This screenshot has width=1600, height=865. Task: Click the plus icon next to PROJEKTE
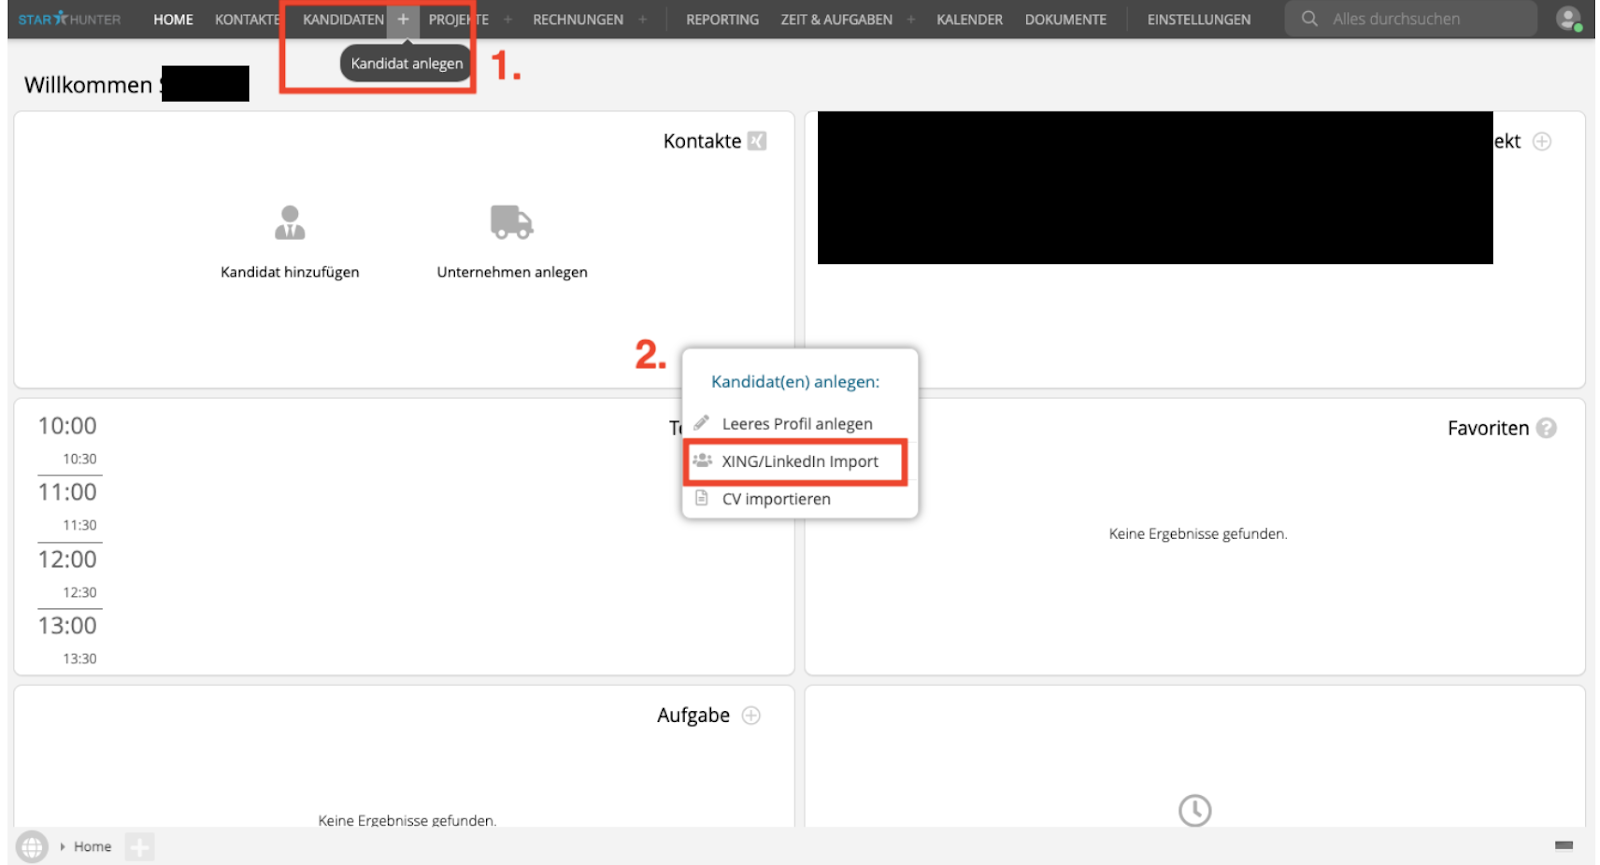coord(508,19)
